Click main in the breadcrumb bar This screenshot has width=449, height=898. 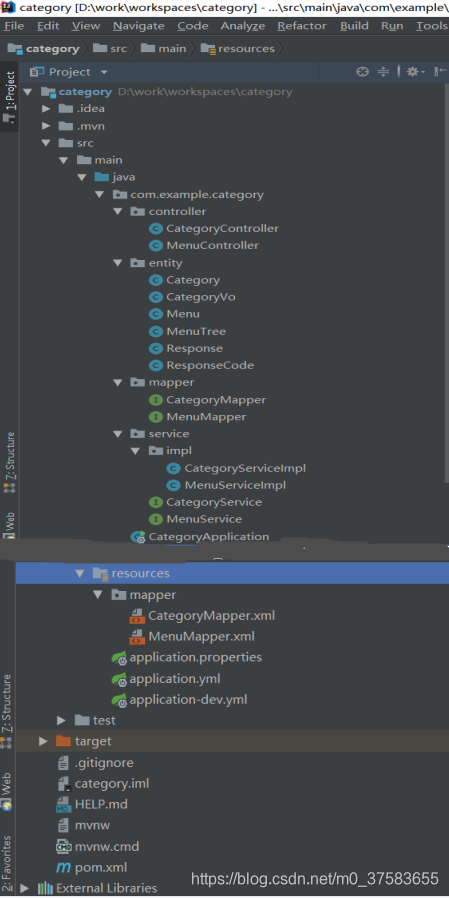[164, 49]
